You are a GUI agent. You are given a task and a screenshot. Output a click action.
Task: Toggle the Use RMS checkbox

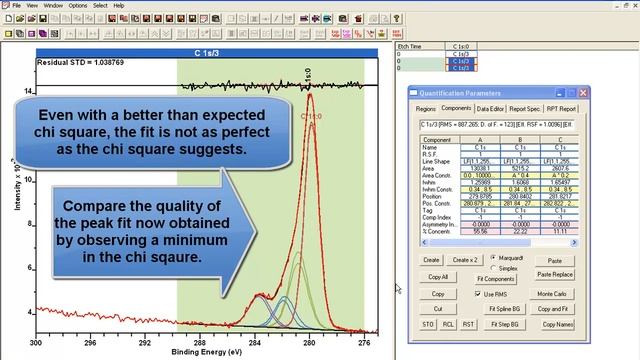tap(478, 294)
